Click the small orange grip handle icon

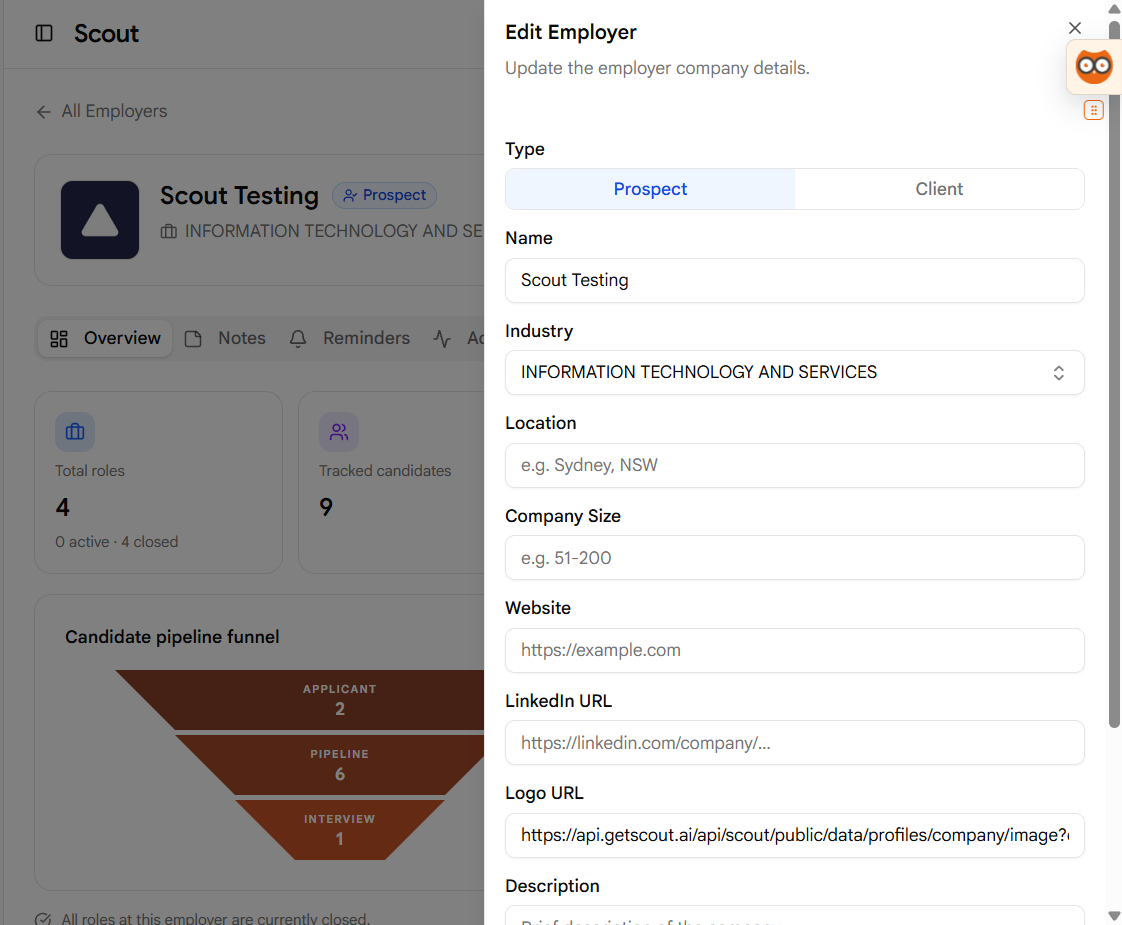(1093, 110)
